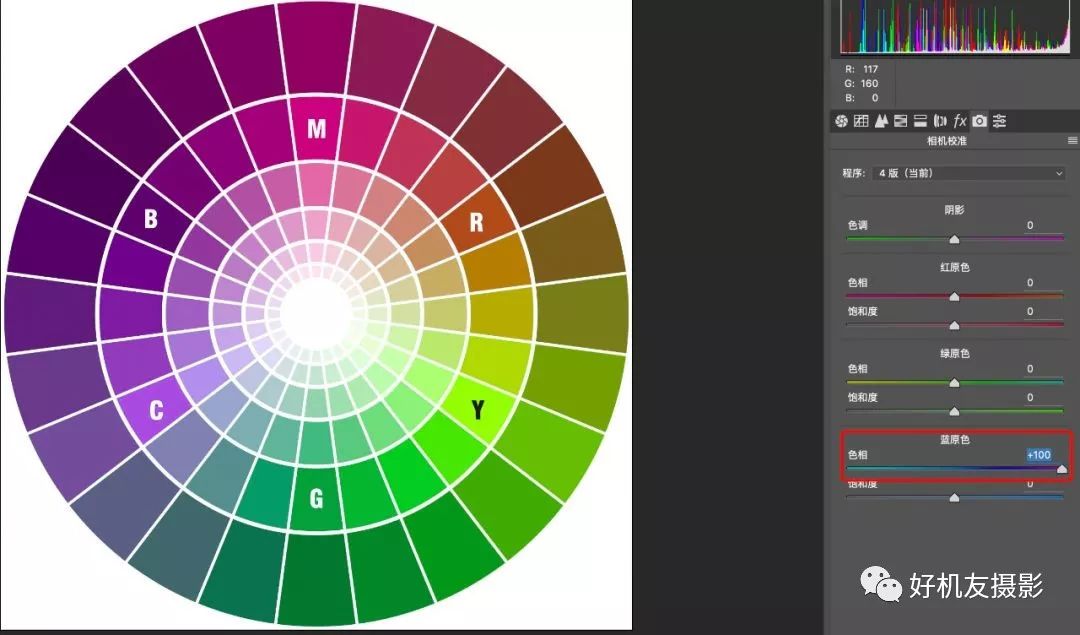Click the histogram graph
The height and width of the screenshot is (635, 1080).
955,27
